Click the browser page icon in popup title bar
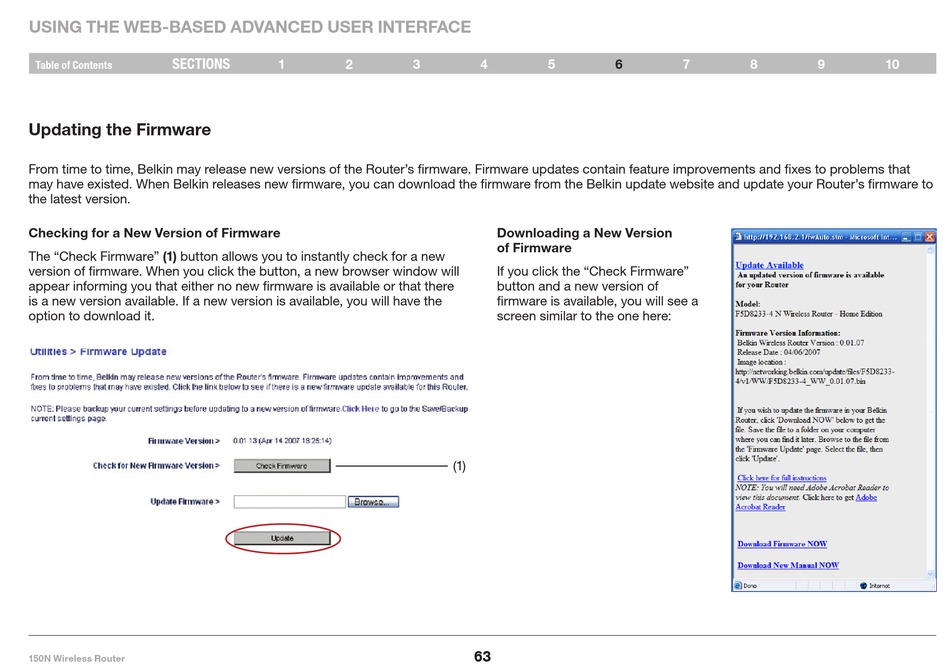 point(738,237)
